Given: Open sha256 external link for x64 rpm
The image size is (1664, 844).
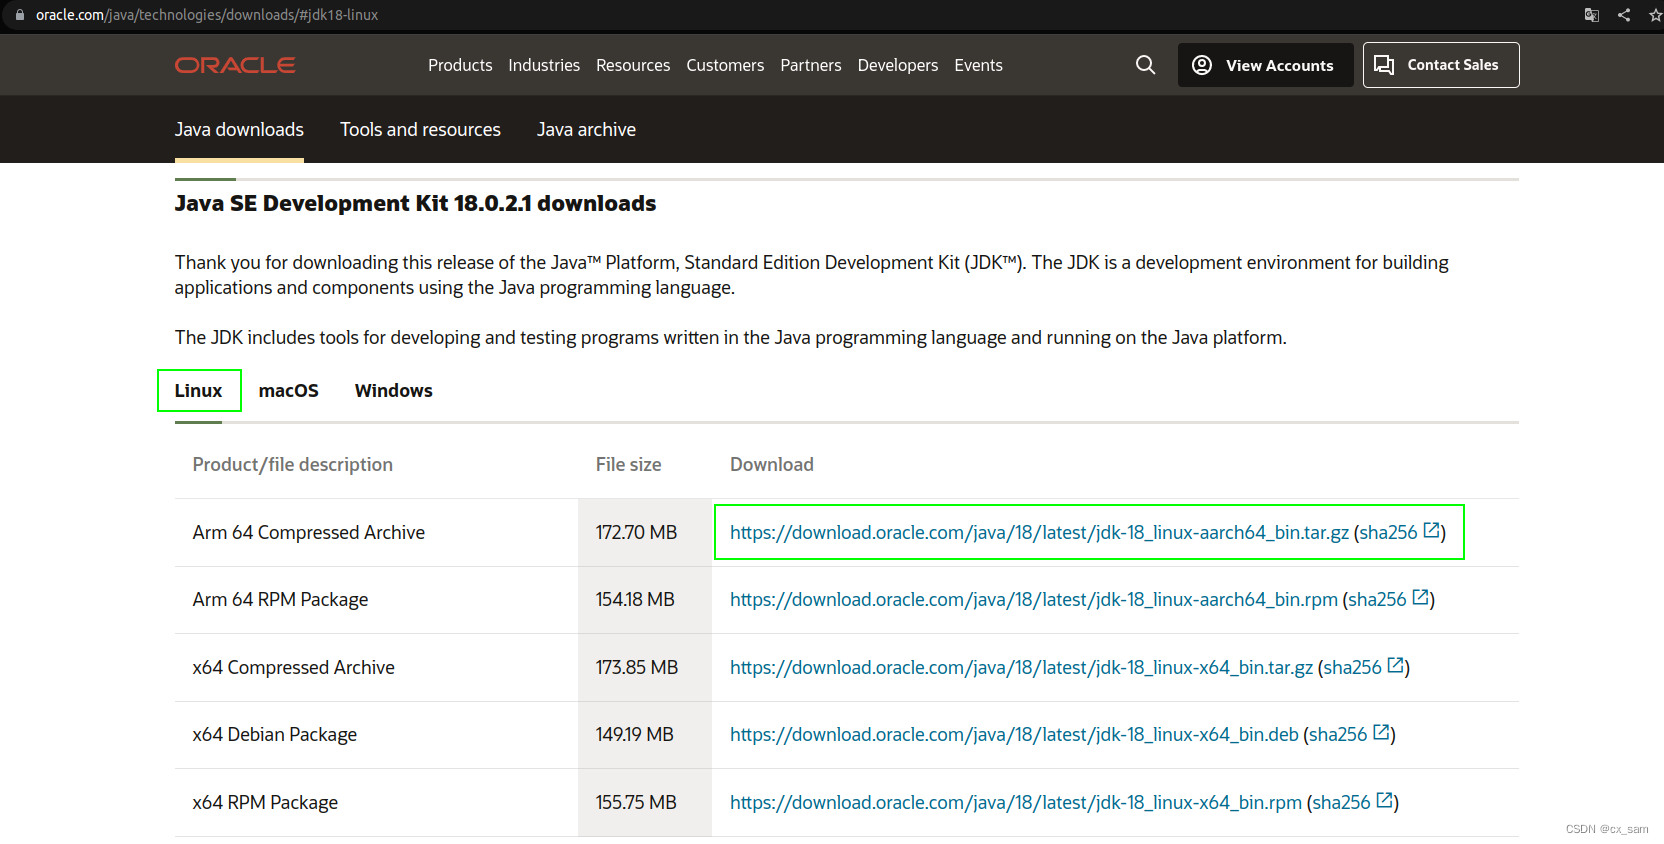Looking at the screenshot, I should [1352, 802].
